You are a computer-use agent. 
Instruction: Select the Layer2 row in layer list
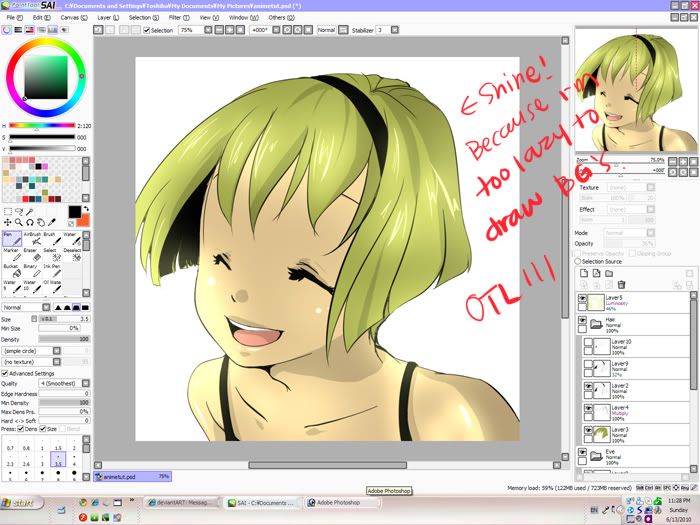click(x=636, y=390)
